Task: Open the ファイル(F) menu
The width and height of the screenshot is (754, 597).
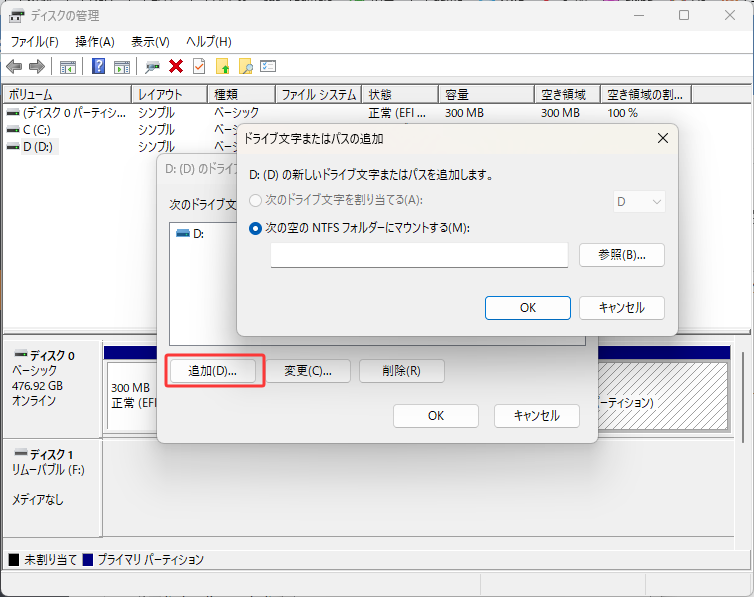Action: coord(35,42)
